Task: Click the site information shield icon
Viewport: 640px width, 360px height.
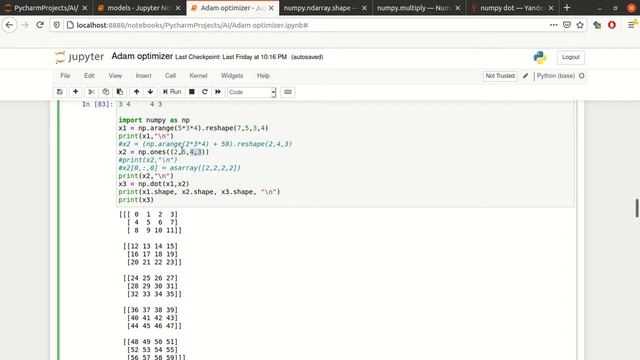Action: click(x=57, y=25)
